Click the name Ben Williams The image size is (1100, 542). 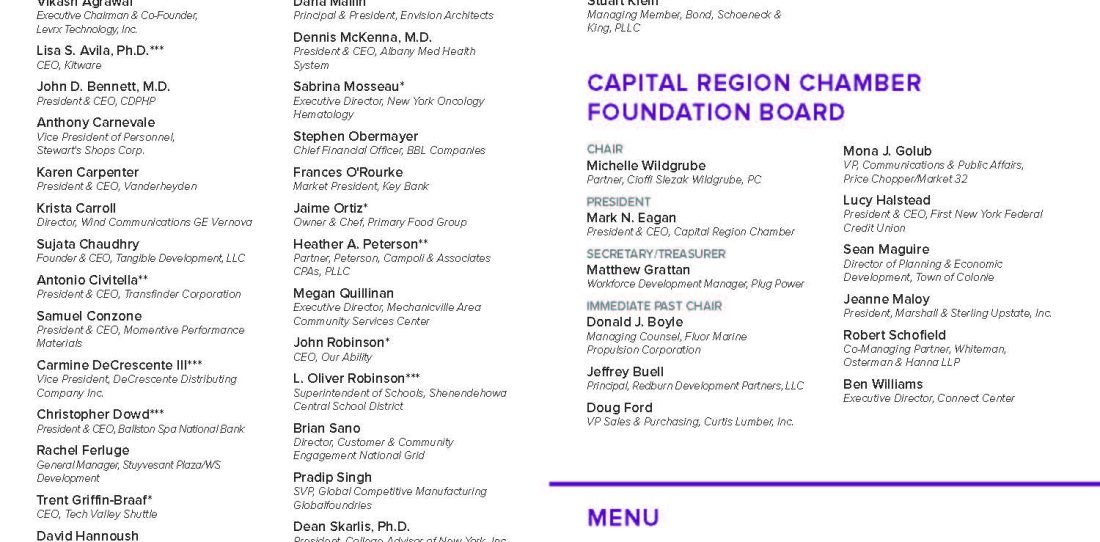(x=883, y=384)
